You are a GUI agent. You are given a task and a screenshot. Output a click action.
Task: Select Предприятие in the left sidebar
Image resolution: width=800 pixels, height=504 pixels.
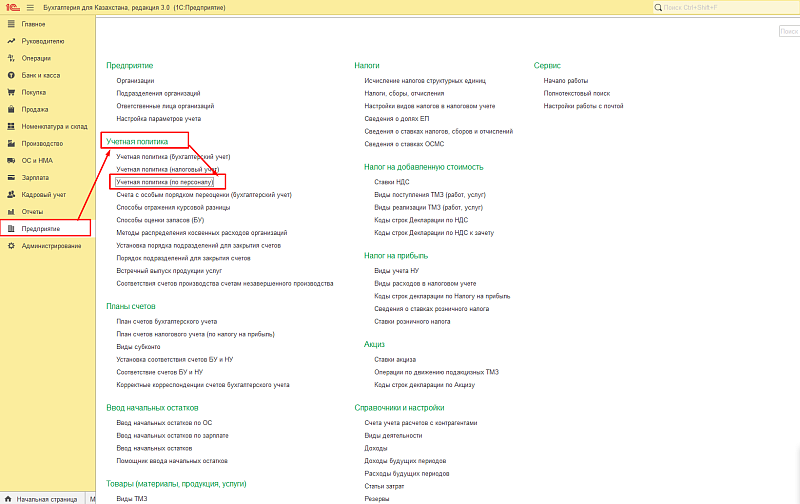click(40, 228)
